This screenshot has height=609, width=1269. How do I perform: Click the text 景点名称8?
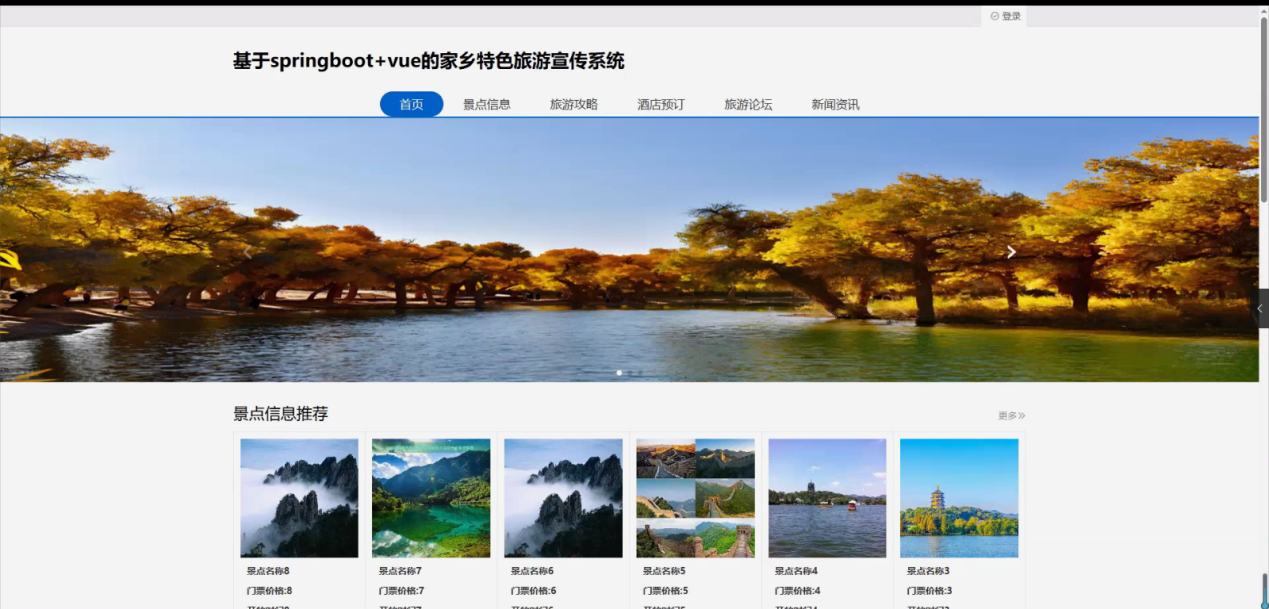tap(268, 571)
